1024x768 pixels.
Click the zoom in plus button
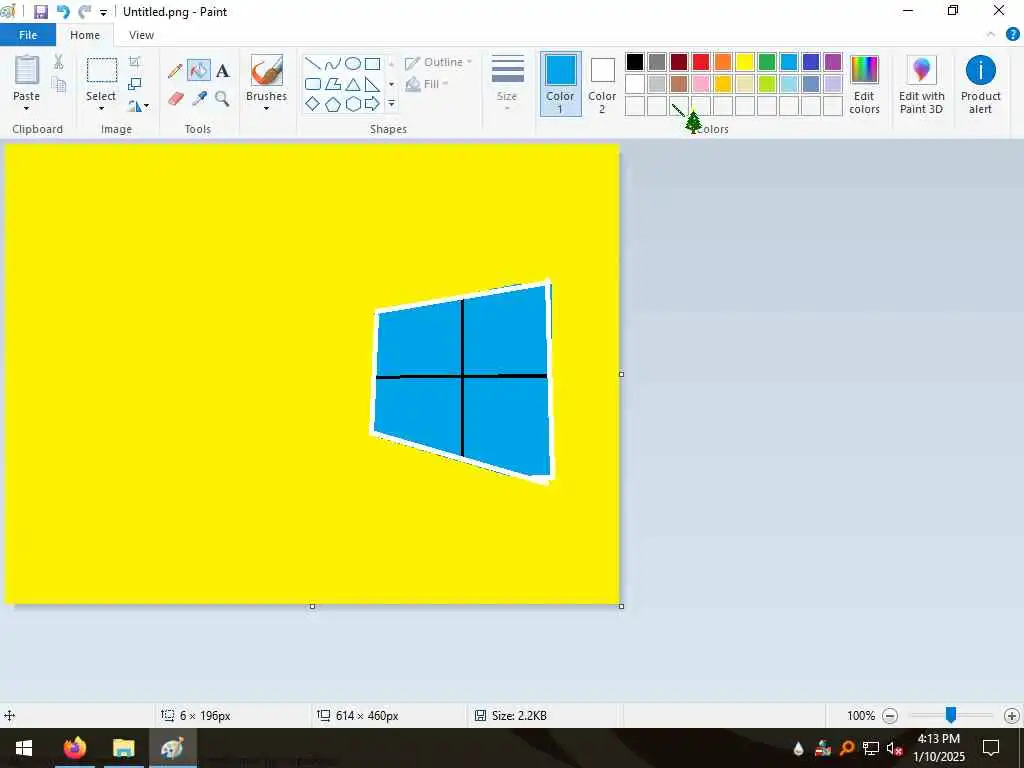point(1012,716)
